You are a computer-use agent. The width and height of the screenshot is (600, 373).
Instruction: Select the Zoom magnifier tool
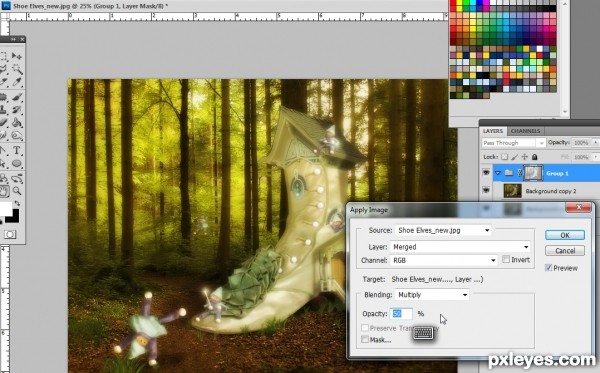click(x=16, y=191)
